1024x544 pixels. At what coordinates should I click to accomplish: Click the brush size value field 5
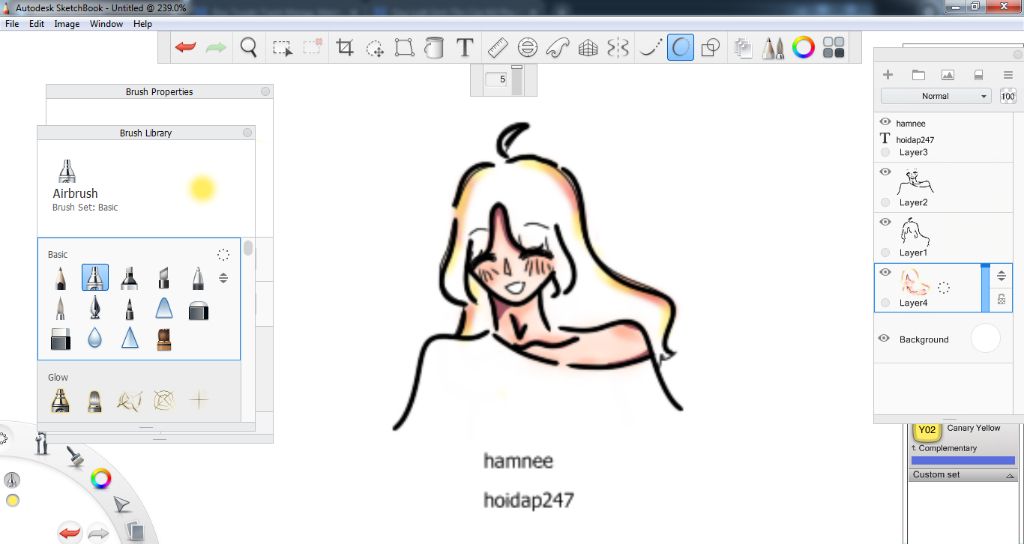coord(498,79)
